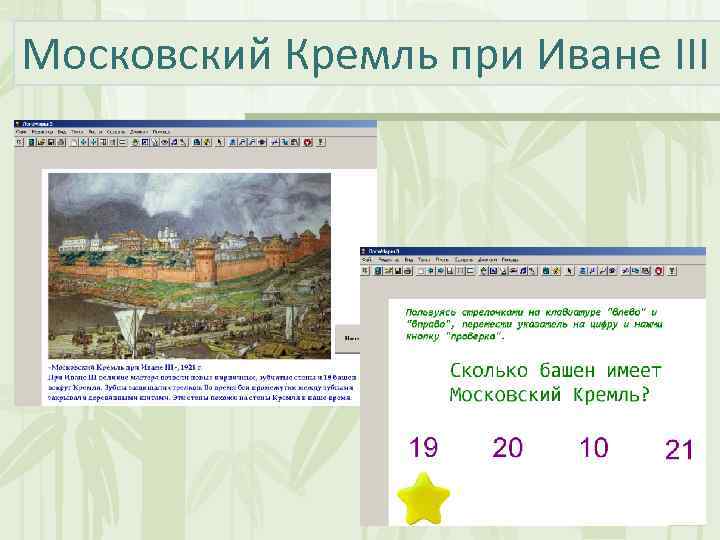
Task: Click the printer icon in the painting window toolbar
Action: pyautogui.click(x=61, y=142)
